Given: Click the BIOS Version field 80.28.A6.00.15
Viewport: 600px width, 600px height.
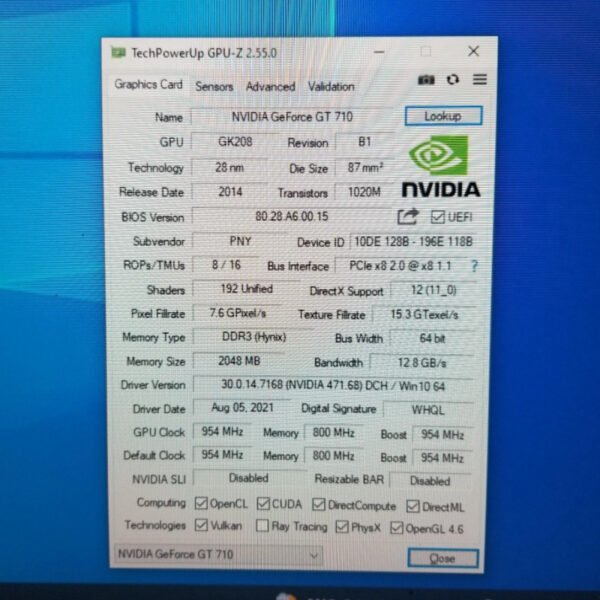Looking at the screenshot, I should click(x=292, y=216).
